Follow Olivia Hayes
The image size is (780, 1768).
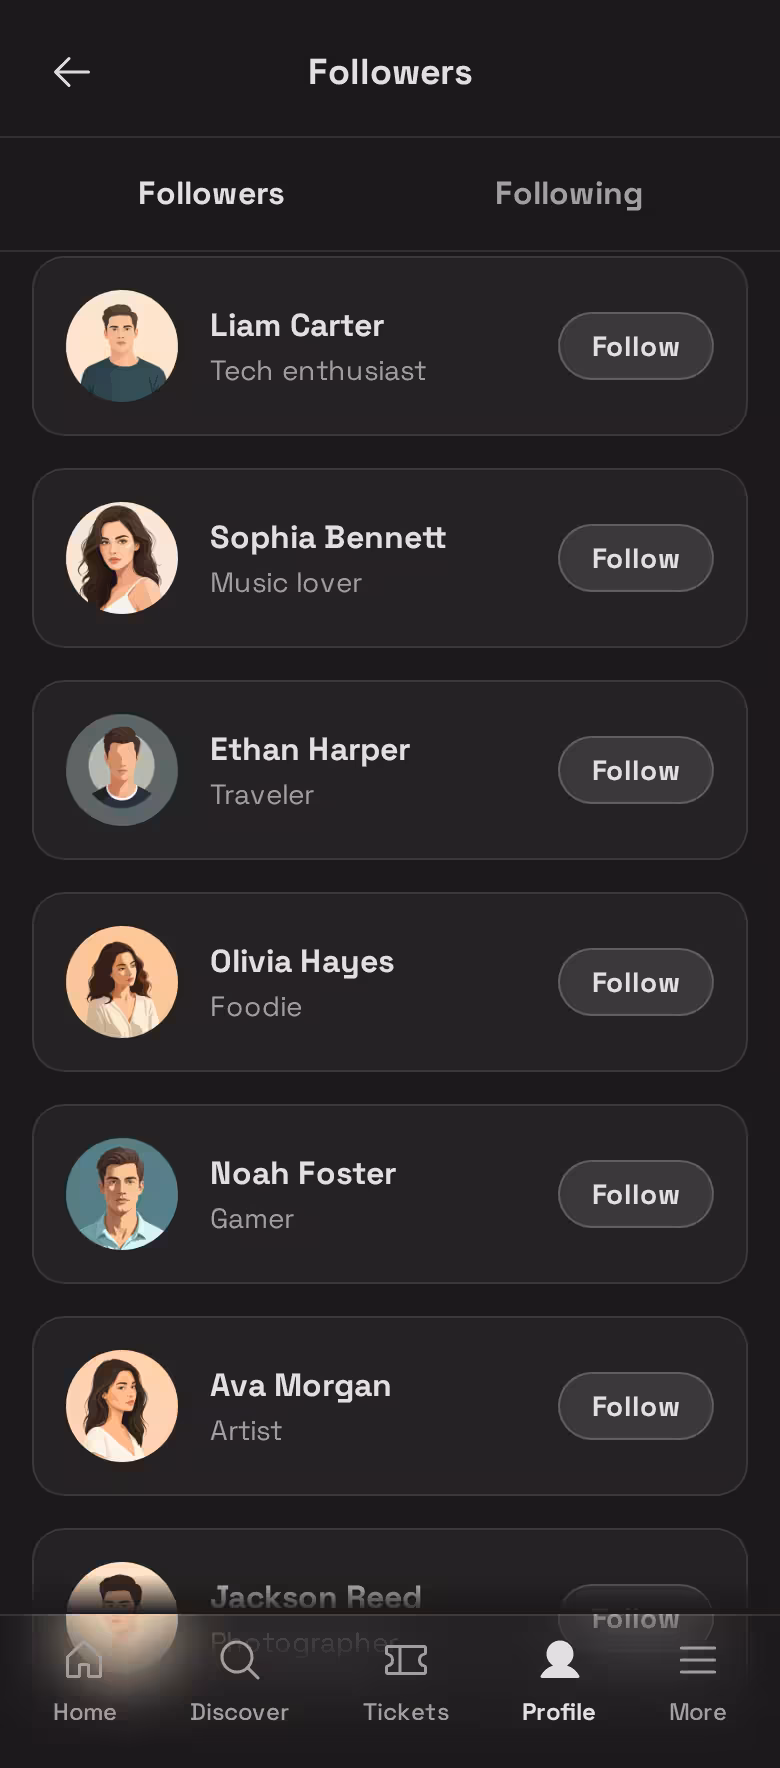635,983
